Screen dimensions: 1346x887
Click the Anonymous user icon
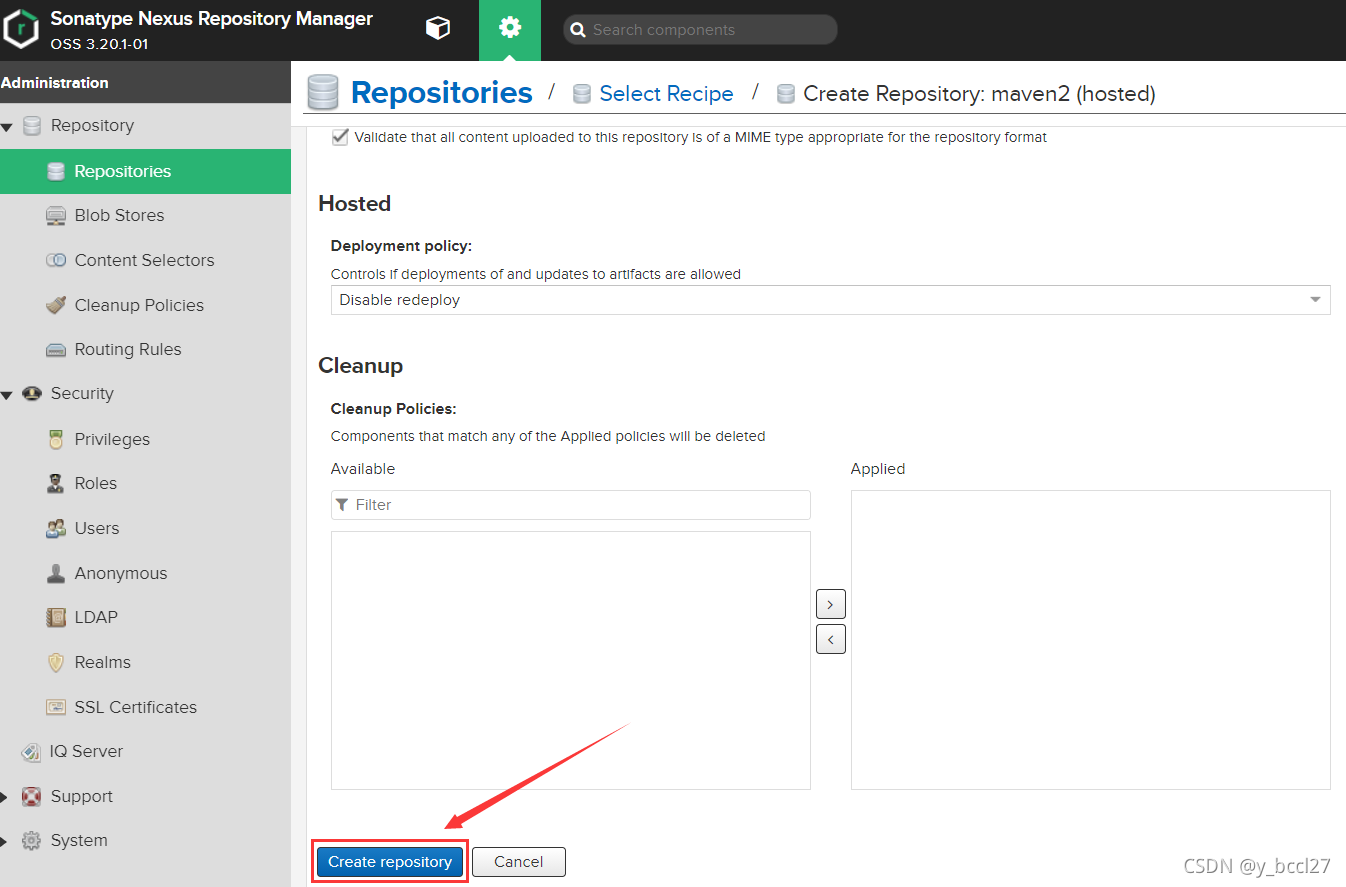[x=56, y=573]
